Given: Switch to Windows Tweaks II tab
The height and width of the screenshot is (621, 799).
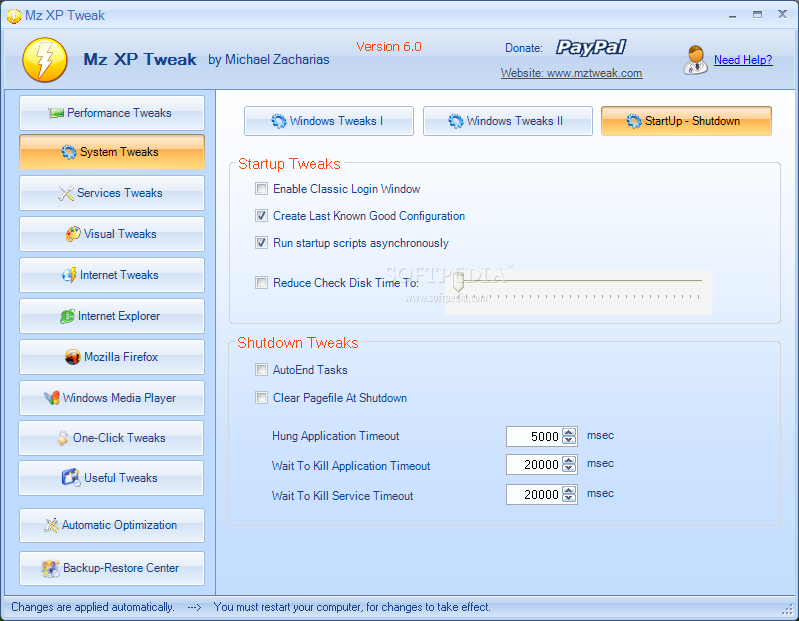Looking at the screenshot, I should [x=508, y=121].
